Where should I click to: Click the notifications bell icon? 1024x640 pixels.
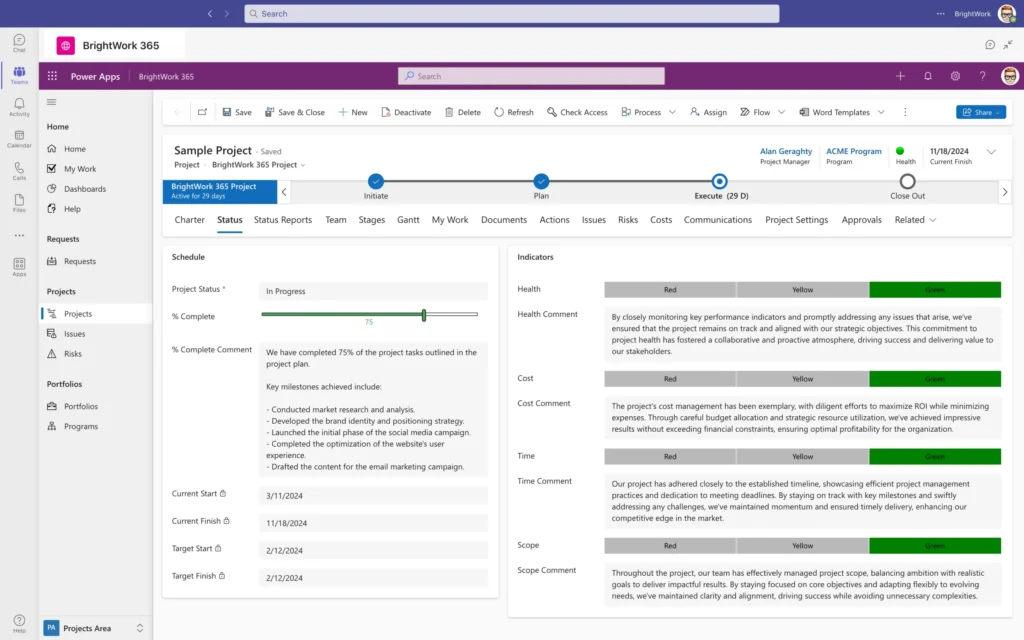(x=928, y=76)
